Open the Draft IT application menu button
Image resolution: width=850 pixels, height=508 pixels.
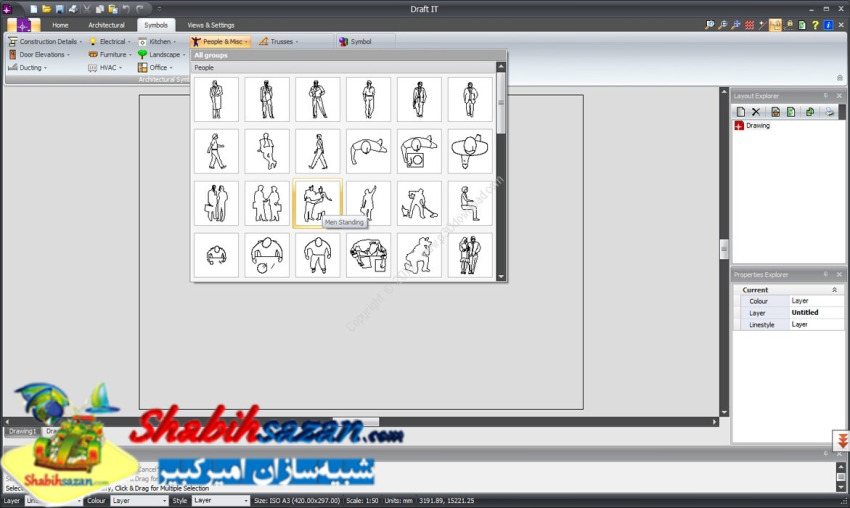coord(23,25)
